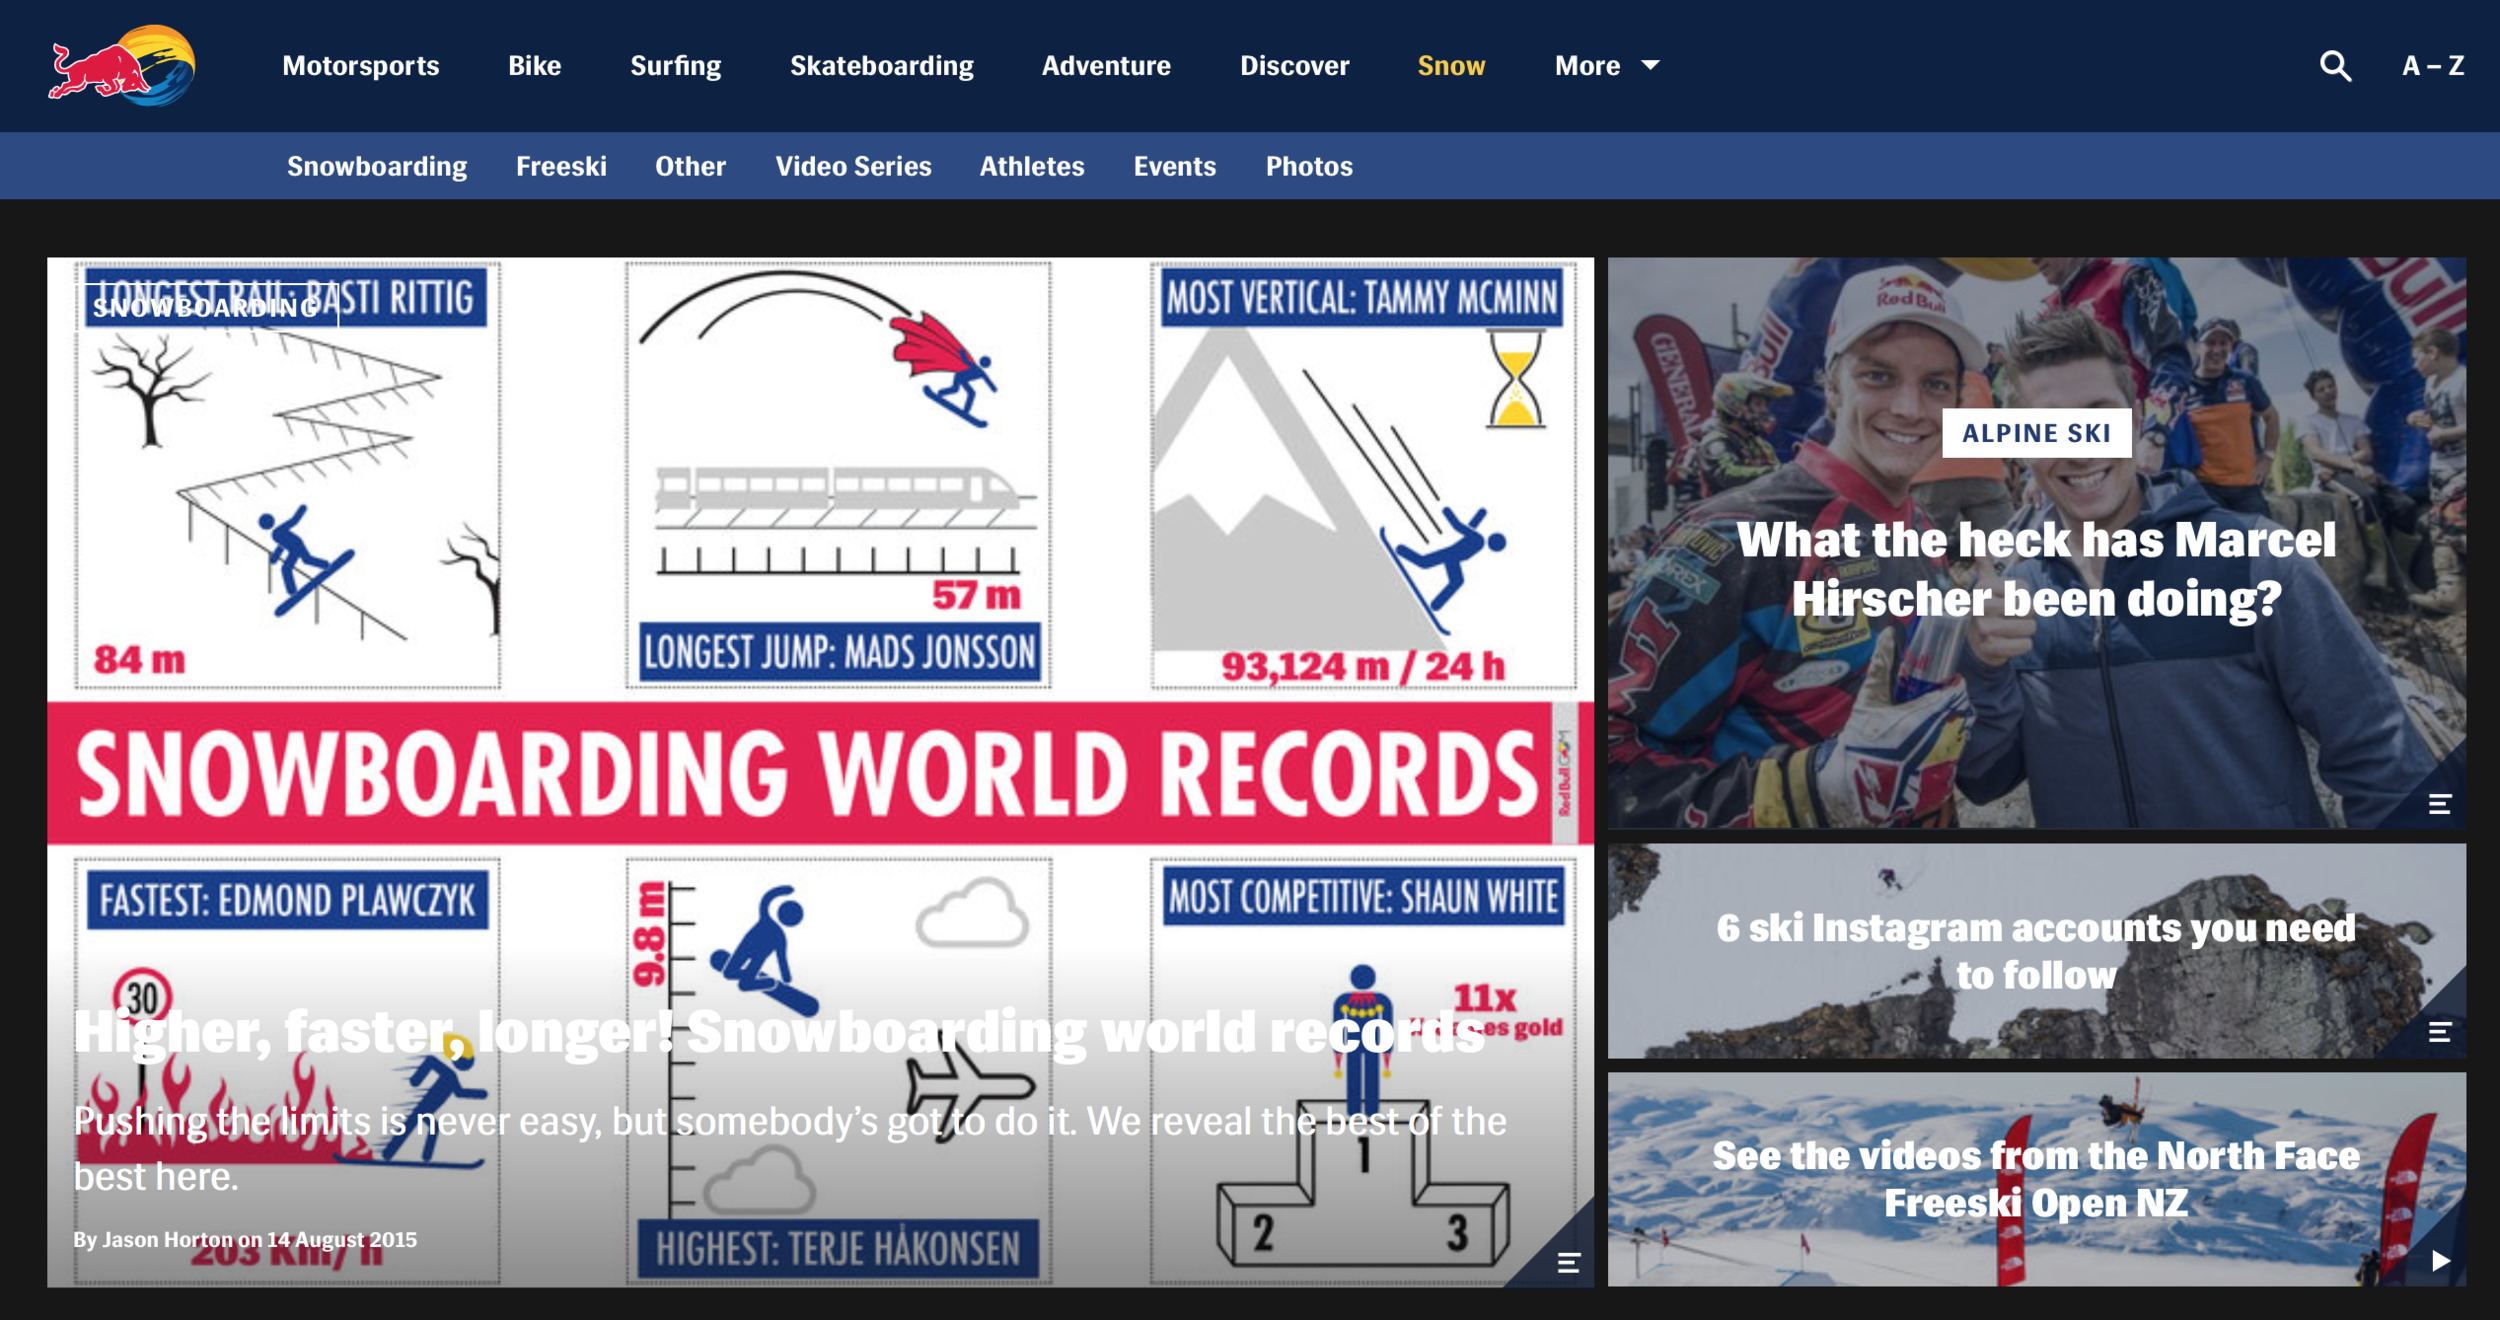Go to the Athletes sub-tab
Viewport: 2500px width, 1320px height.
pos(1032,166)
